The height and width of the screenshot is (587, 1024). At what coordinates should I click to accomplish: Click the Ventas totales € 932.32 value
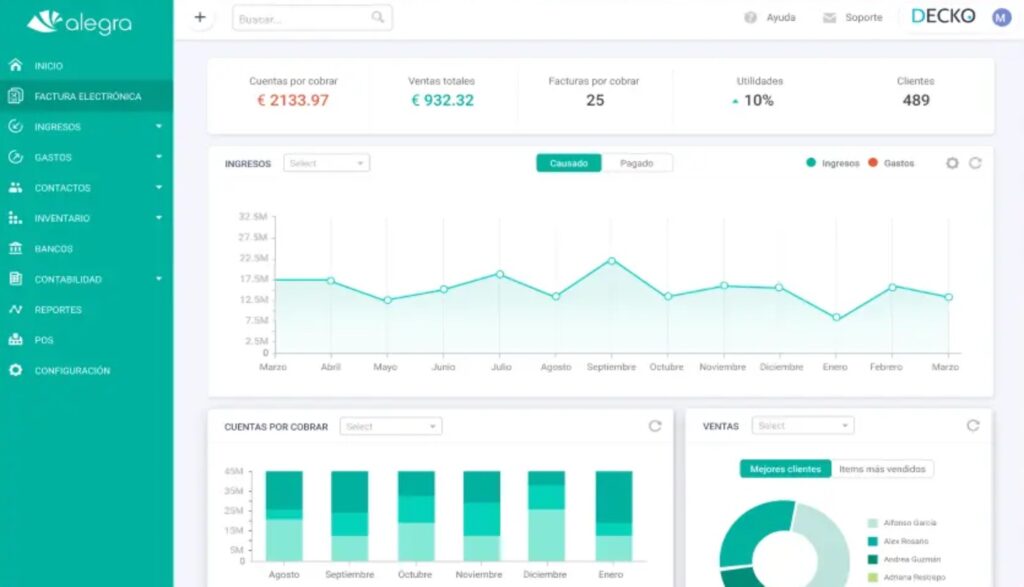(x=442, y=100)
